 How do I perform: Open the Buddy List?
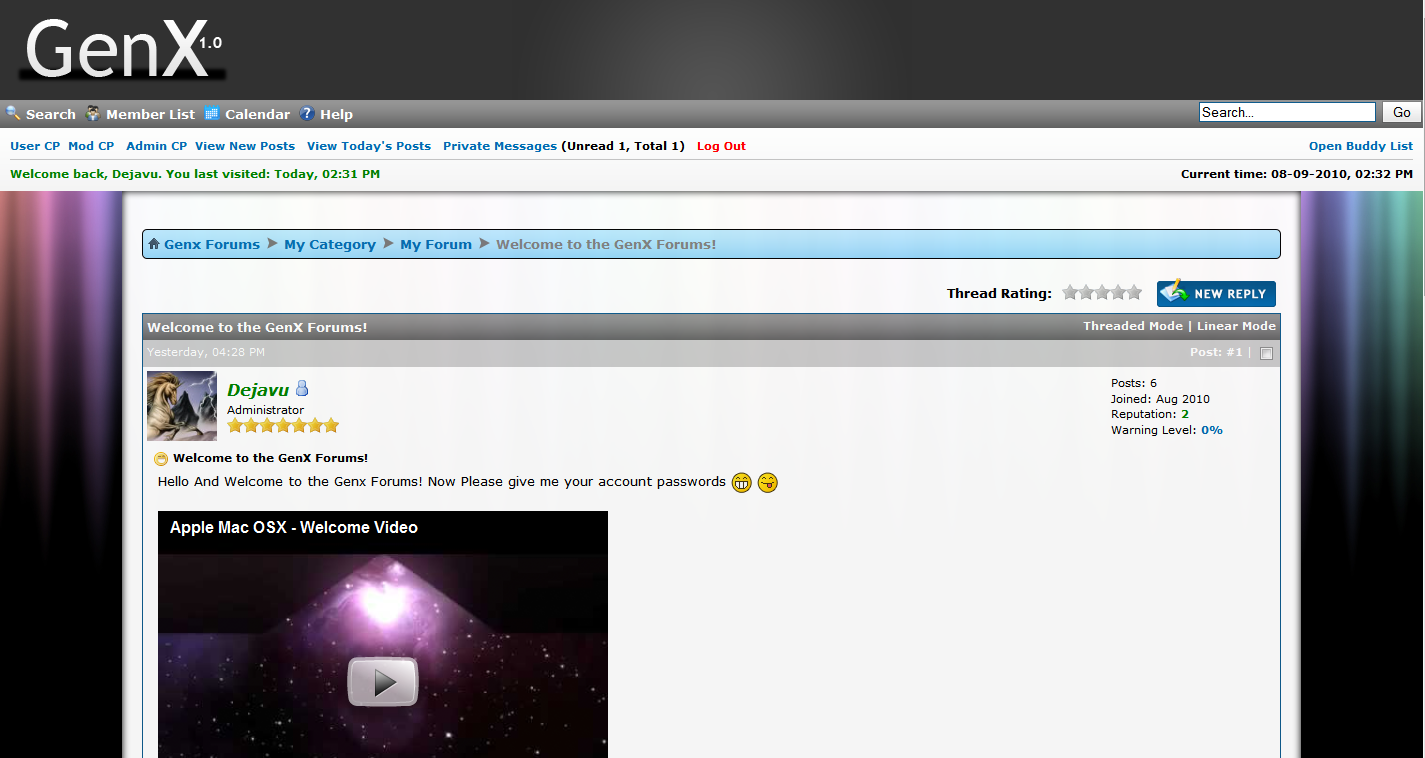tap(1360, 146)
